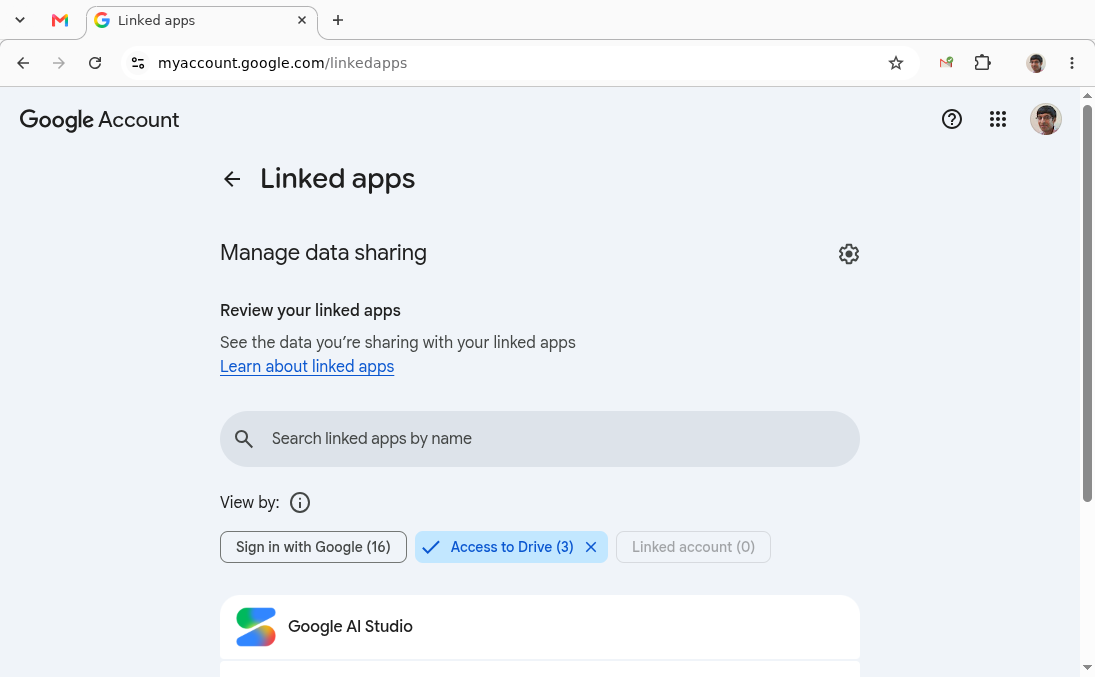Click the address bar URL
This screenshot has width=1095, height=677.
282,63
